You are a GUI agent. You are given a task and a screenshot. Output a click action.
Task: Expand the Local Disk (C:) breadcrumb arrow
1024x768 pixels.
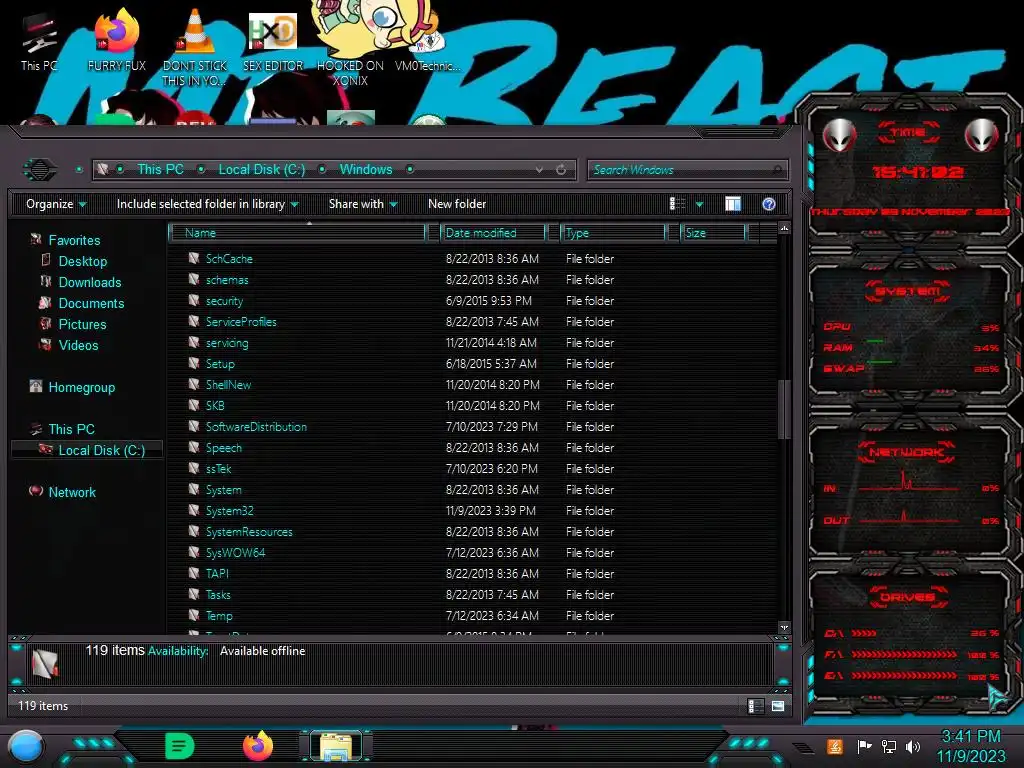(x=322, y=170)
